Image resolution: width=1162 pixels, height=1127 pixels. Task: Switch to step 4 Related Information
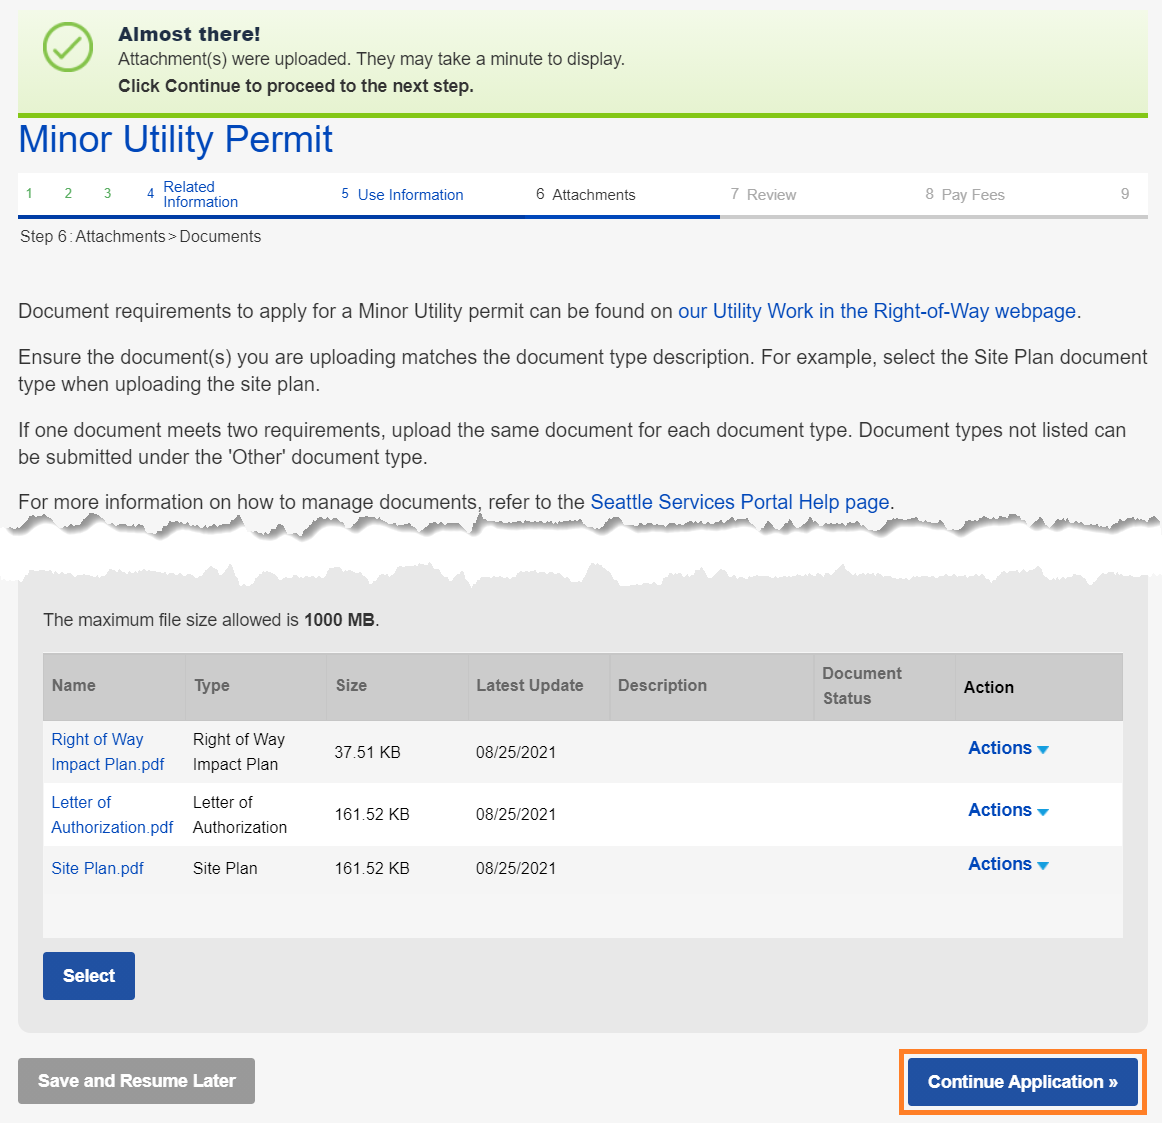pyautogui.click(x=199, y=194)
